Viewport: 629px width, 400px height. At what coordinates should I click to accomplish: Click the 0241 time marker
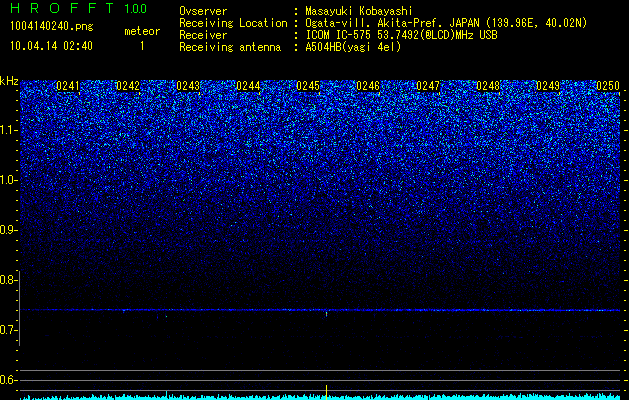68,86
